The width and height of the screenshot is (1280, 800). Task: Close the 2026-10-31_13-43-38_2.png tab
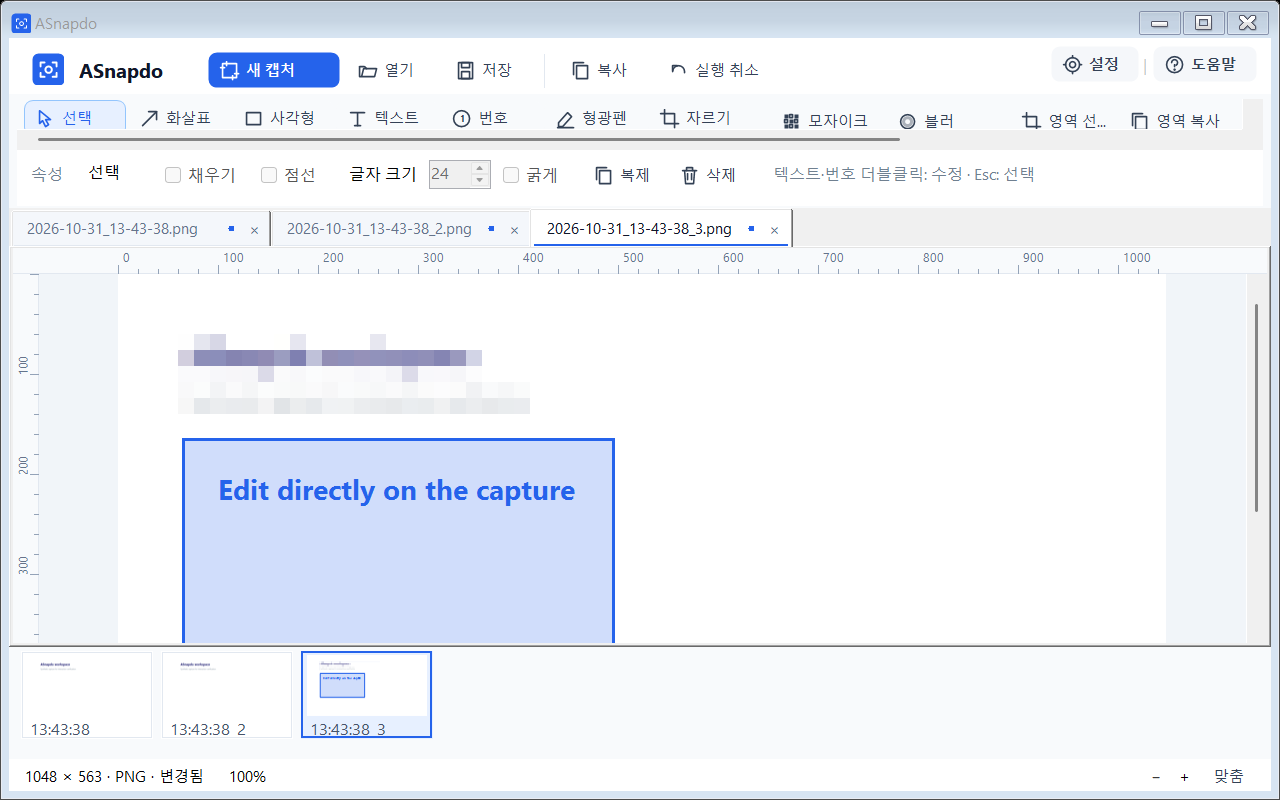pyautogui.click(x=514, y=230)
